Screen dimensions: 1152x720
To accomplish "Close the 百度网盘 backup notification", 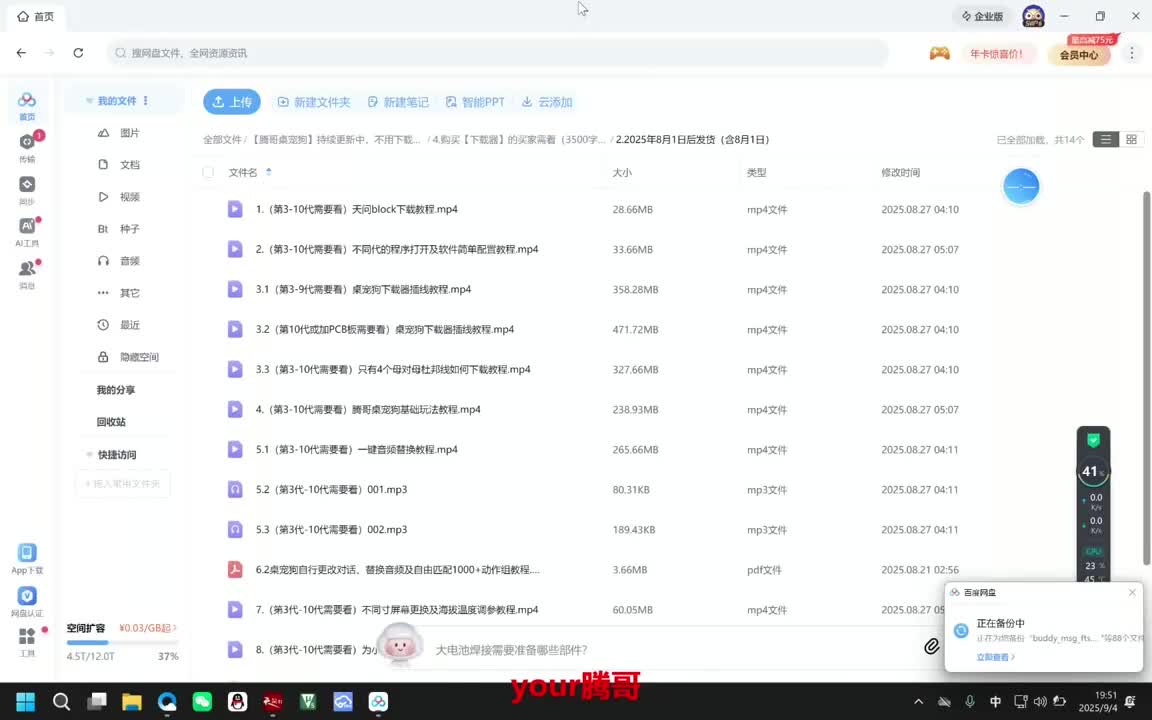I will [1132, 592].
